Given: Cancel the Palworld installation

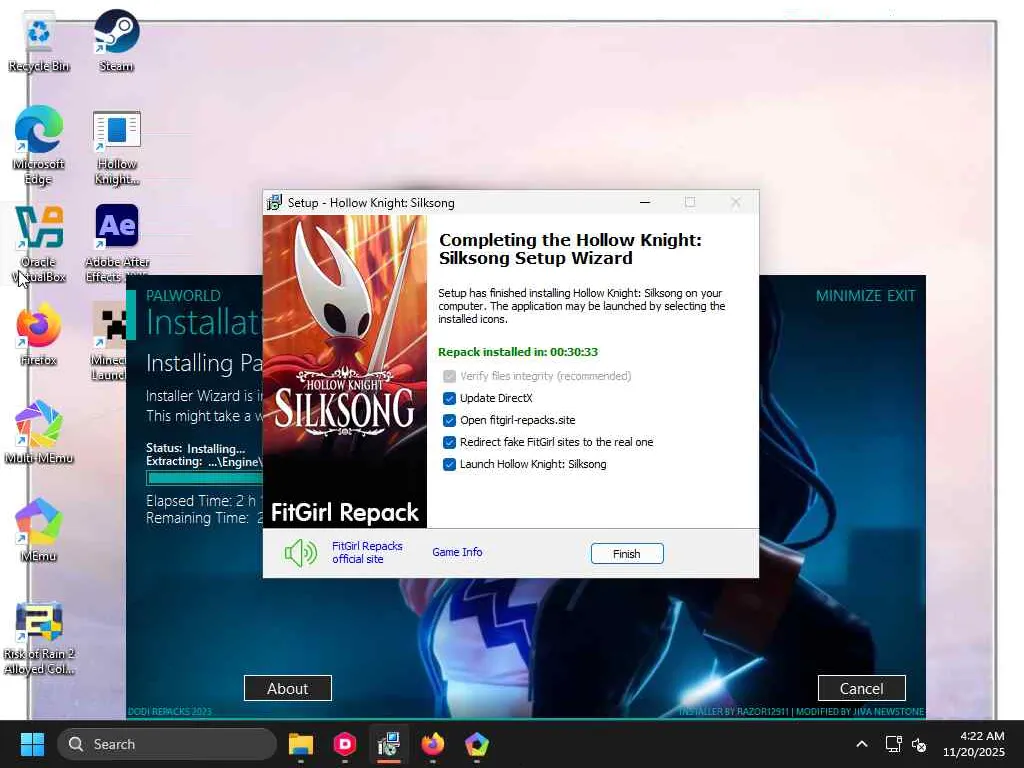Looking at the screenshot, I should [861, 688].
